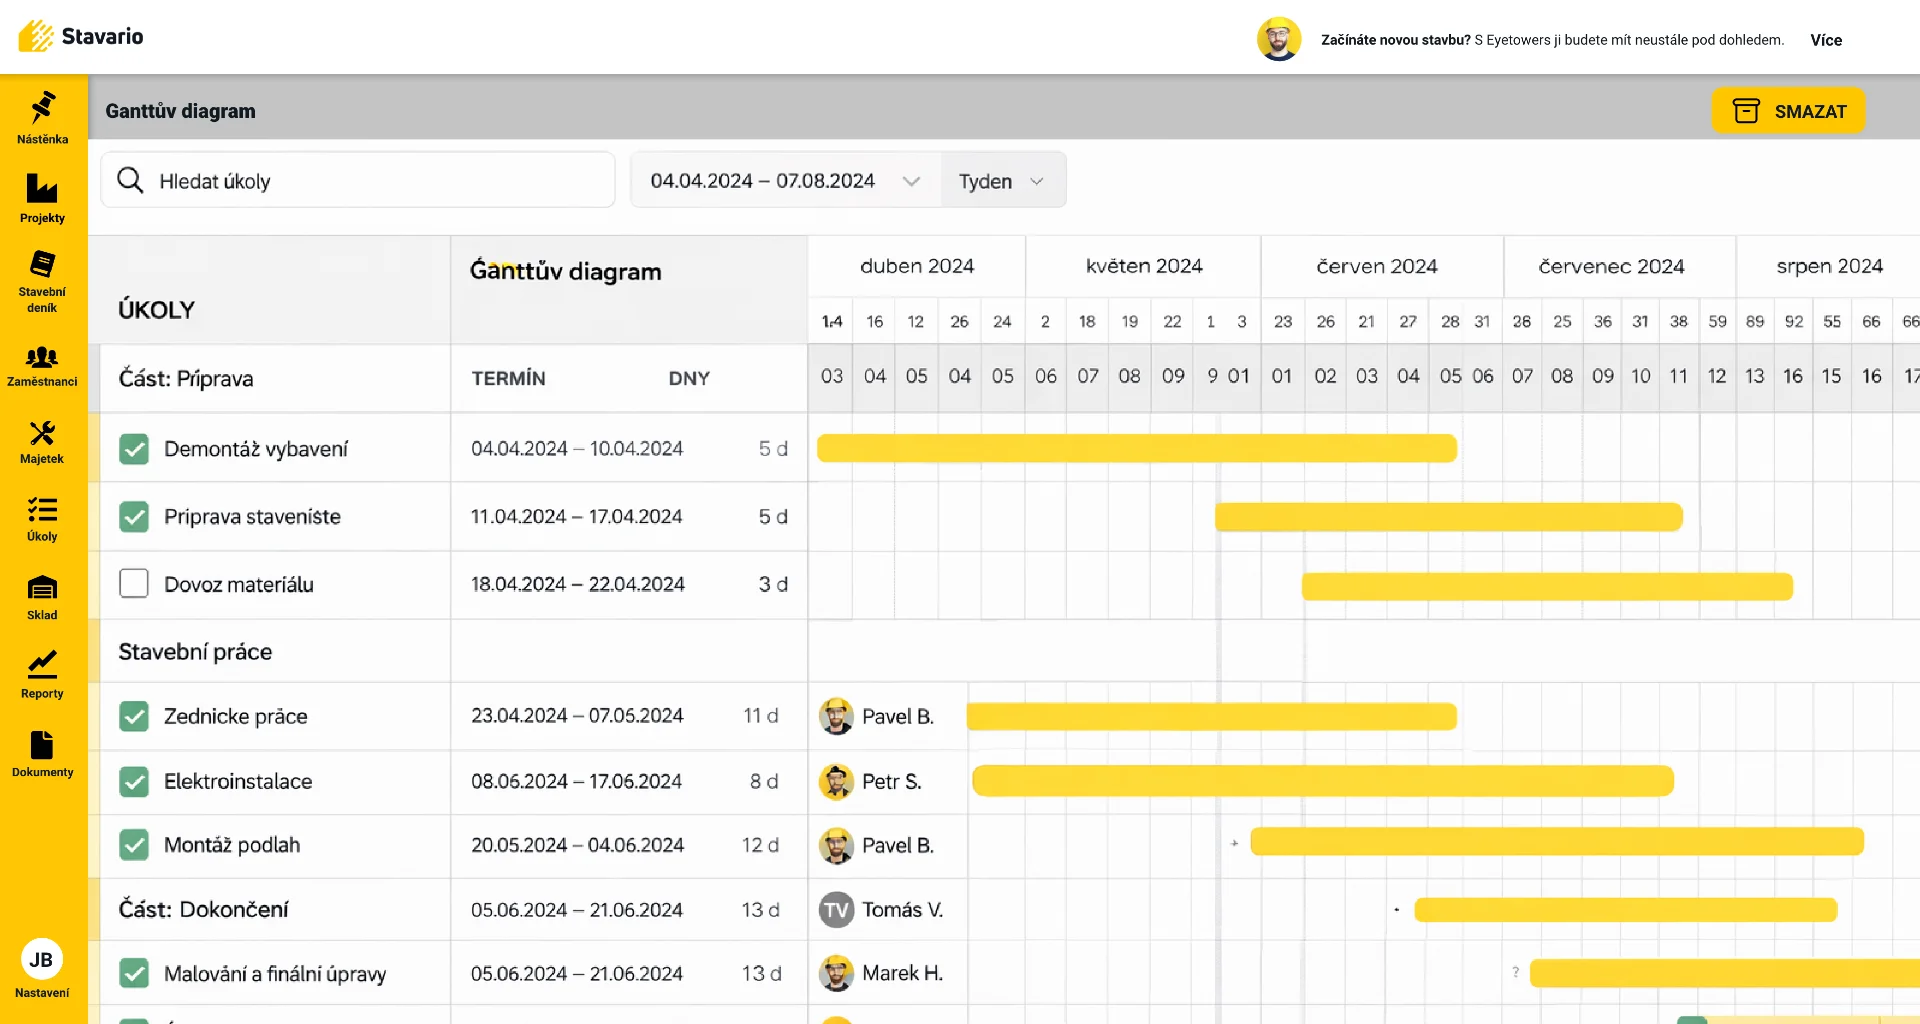
Task: Click the SMAZAT button
Action: point(1788,110)
